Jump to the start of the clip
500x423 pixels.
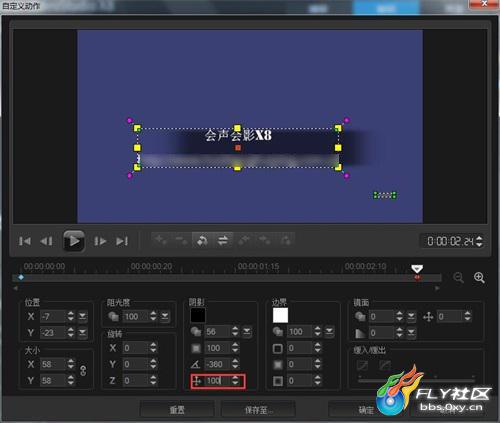[25, 241]
